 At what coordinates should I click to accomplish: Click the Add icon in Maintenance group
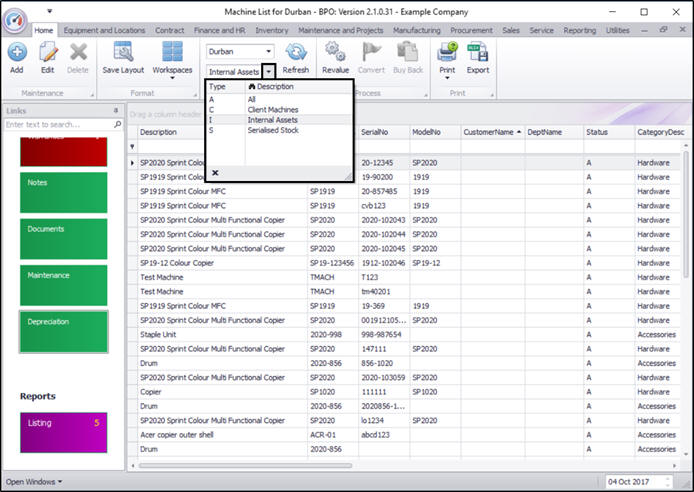point(16,53)
